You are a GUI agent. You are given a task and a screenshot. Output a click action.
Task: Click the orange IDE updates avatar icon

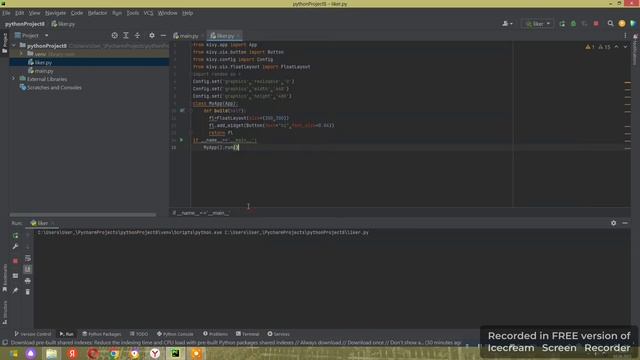coord(622,24)
